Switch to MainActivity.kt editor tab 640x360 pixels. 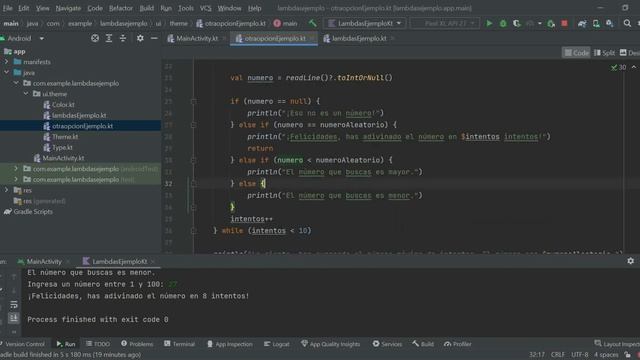click(x=197, y=38)
